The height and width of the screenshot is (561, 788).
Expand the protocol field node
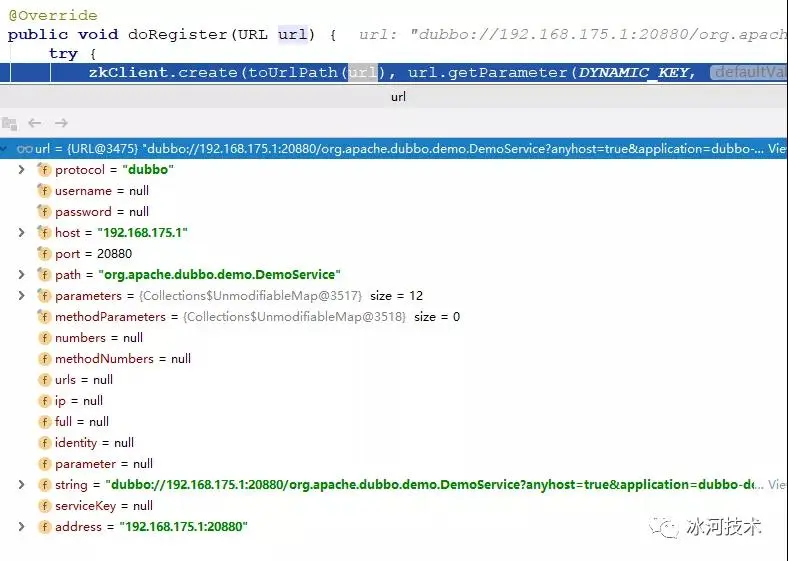pos(21,170)
